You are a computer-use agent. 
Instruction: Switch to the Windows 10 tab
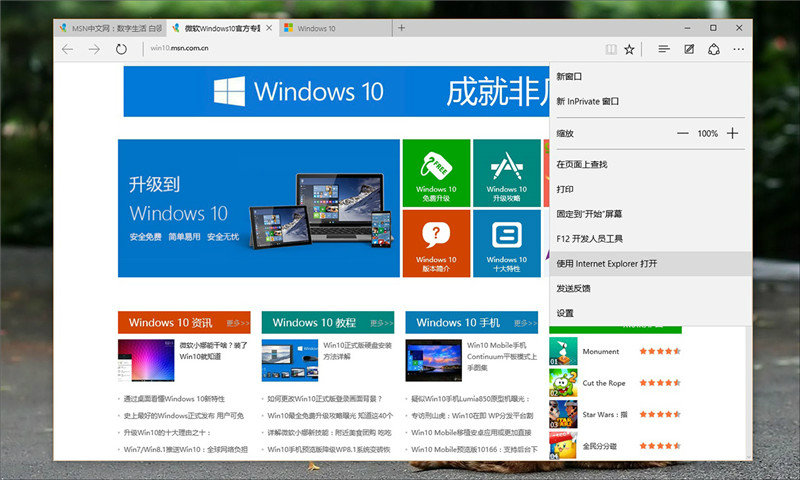(x=335, y=28)
